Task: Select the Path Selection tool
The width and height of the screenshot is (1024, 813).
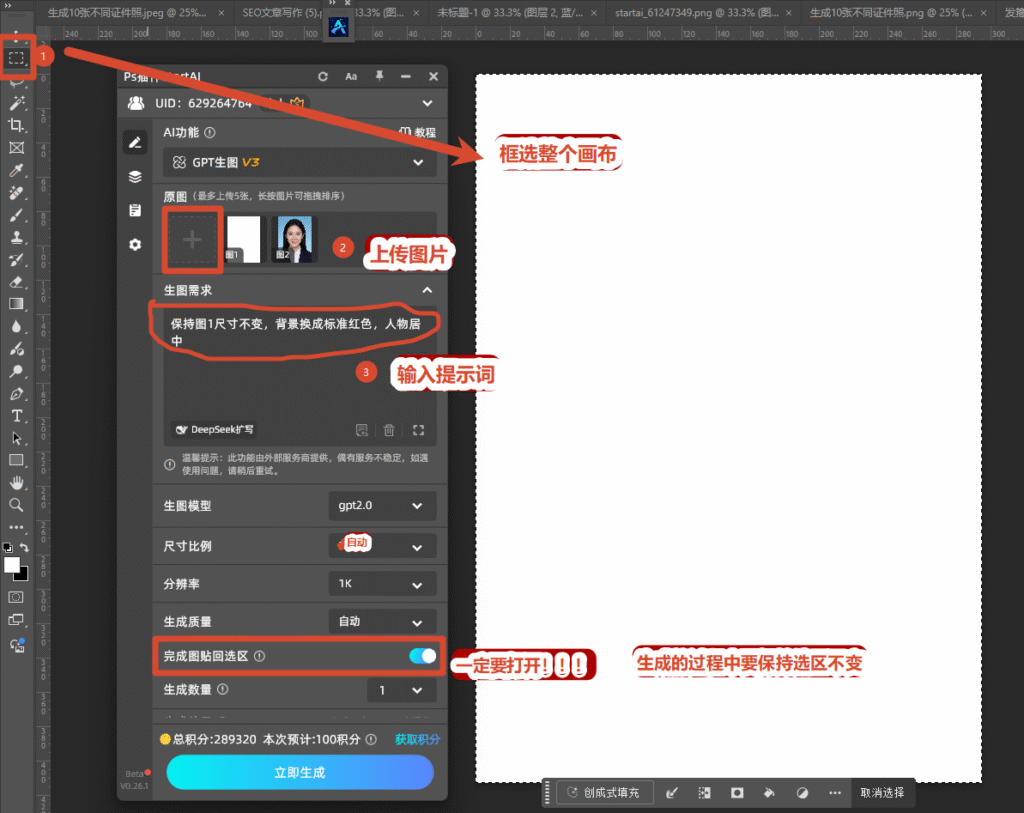Action: click(x=16, y=438)
